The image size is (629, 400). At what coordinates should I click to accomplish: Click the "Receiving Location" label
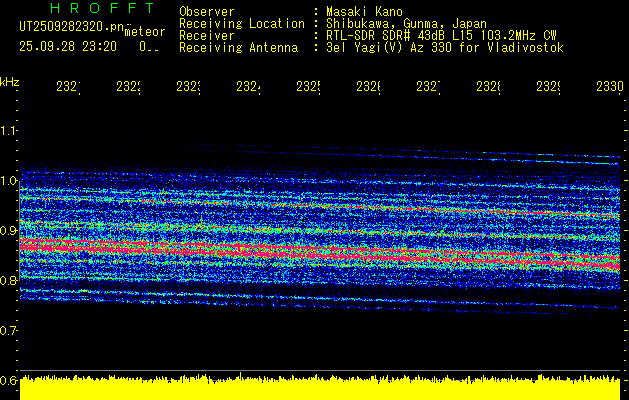coord(242,24)
